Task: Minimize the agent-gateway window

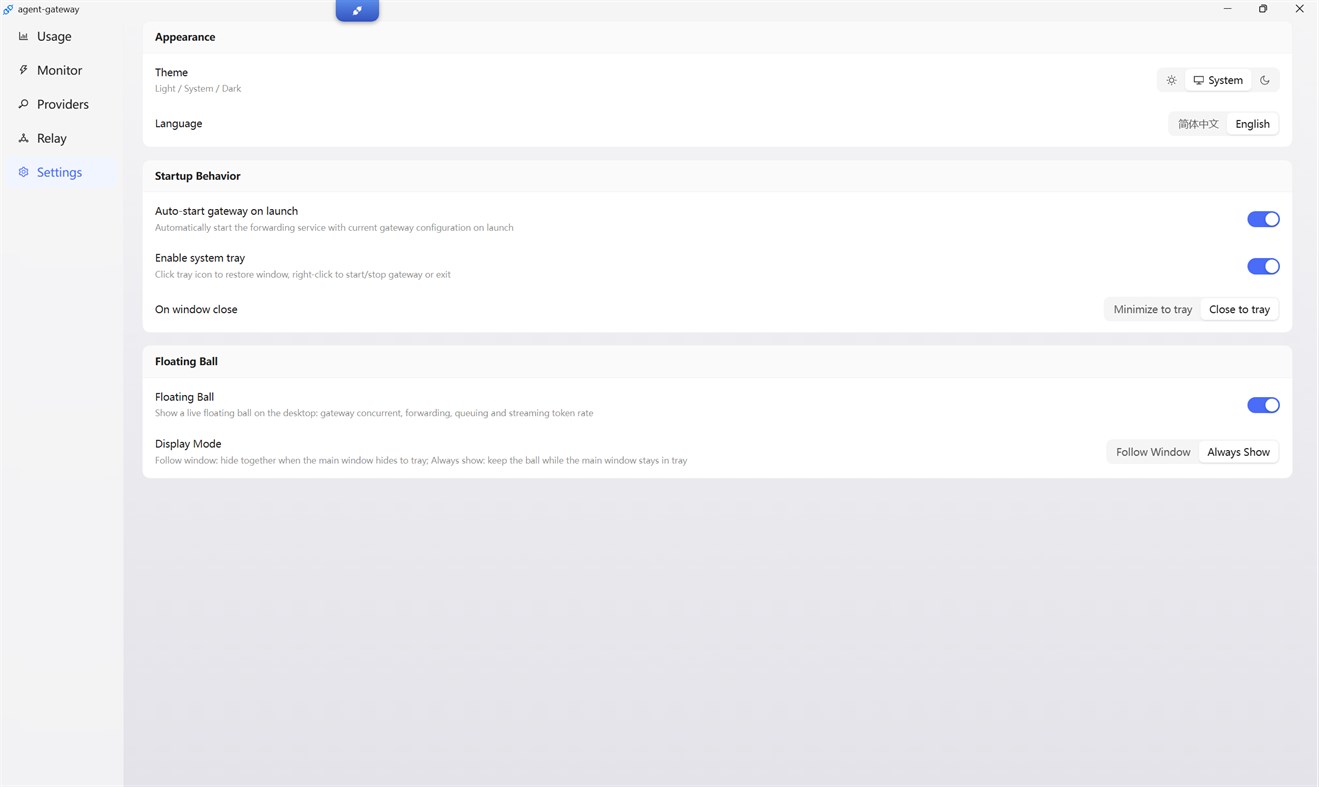Action: click(x=1227, y=9)
